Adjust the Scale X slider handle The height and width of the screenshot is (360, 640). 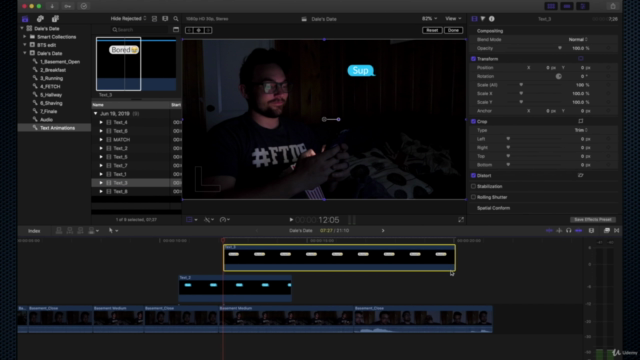(x=521, y=93)
